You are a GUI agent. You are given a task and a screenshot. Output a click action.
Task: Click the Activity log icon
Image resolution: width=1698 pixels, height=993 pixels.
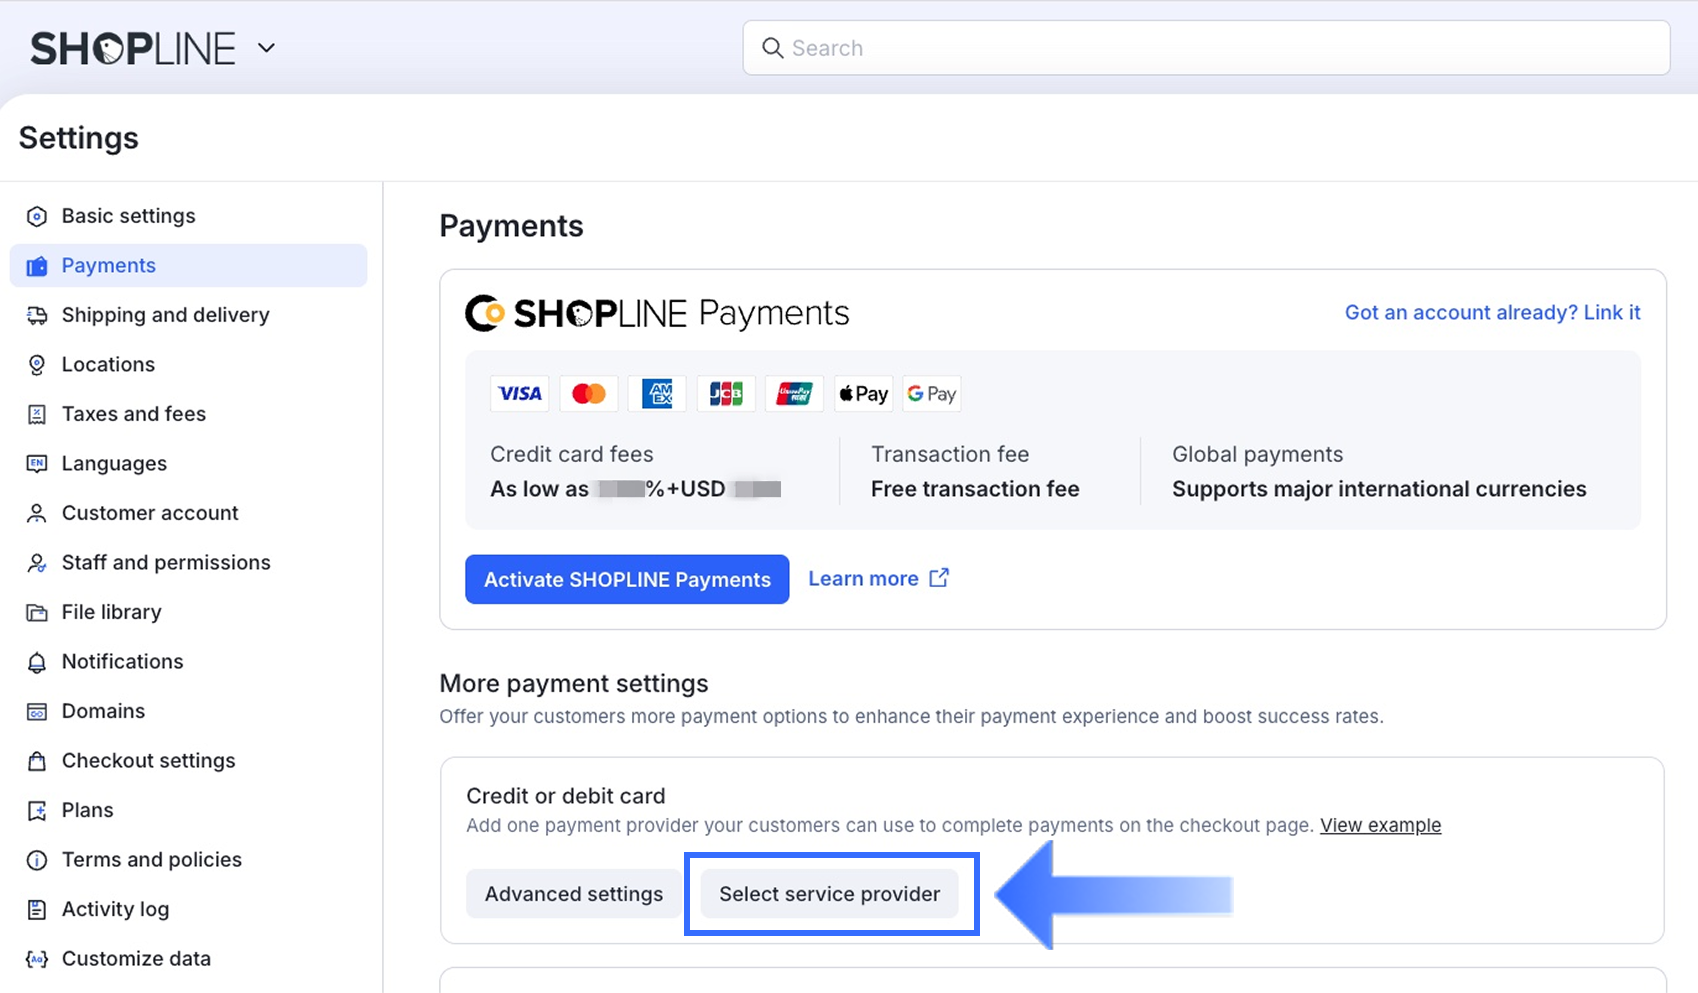37,910
